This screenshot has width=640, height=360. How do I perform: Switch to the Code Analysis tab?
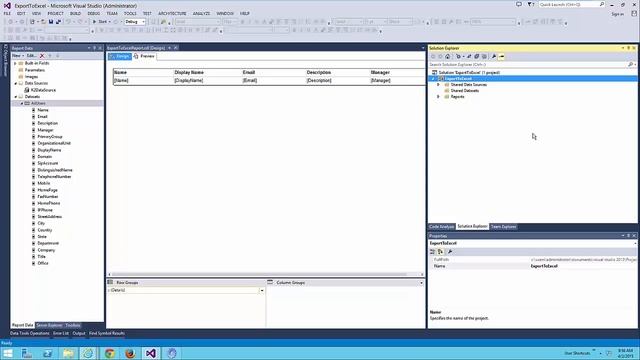[441, 227]
